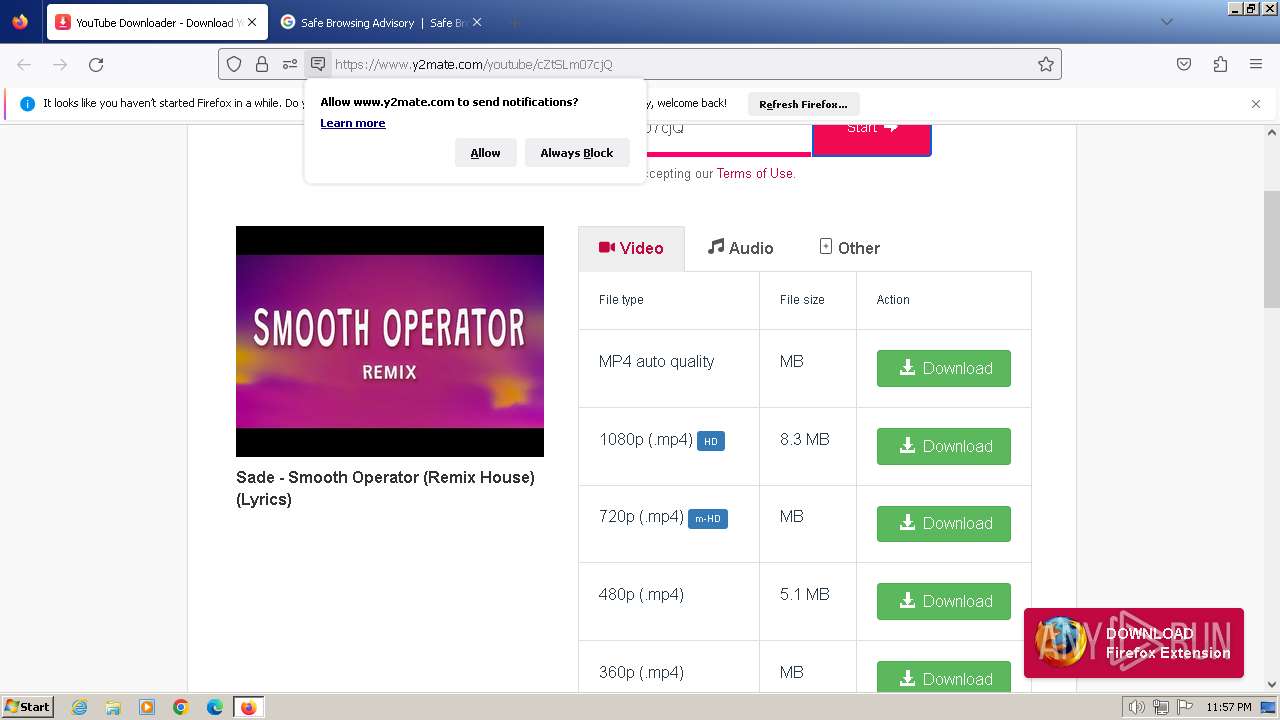Launch Internet Explorer from the taskbar
This screenshot has height=720, width=1280.
tap(79, 707)
